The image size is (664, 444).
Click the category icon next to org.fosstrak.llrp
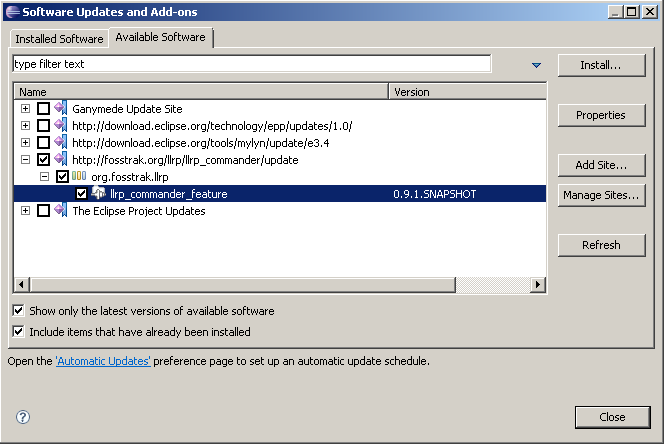click(79, 176)
